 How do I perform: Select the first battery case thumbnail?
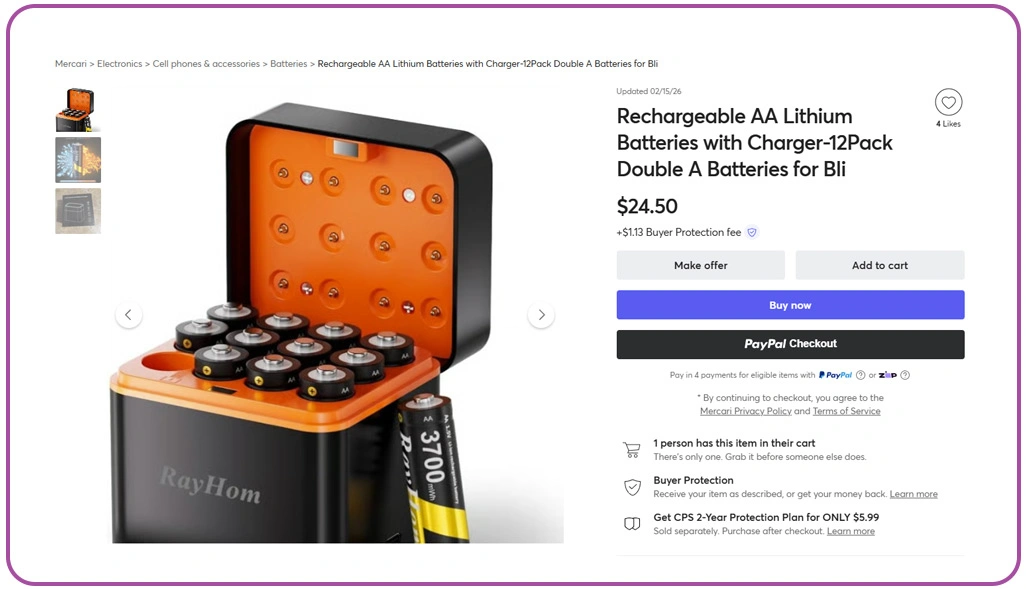point(78,110)
